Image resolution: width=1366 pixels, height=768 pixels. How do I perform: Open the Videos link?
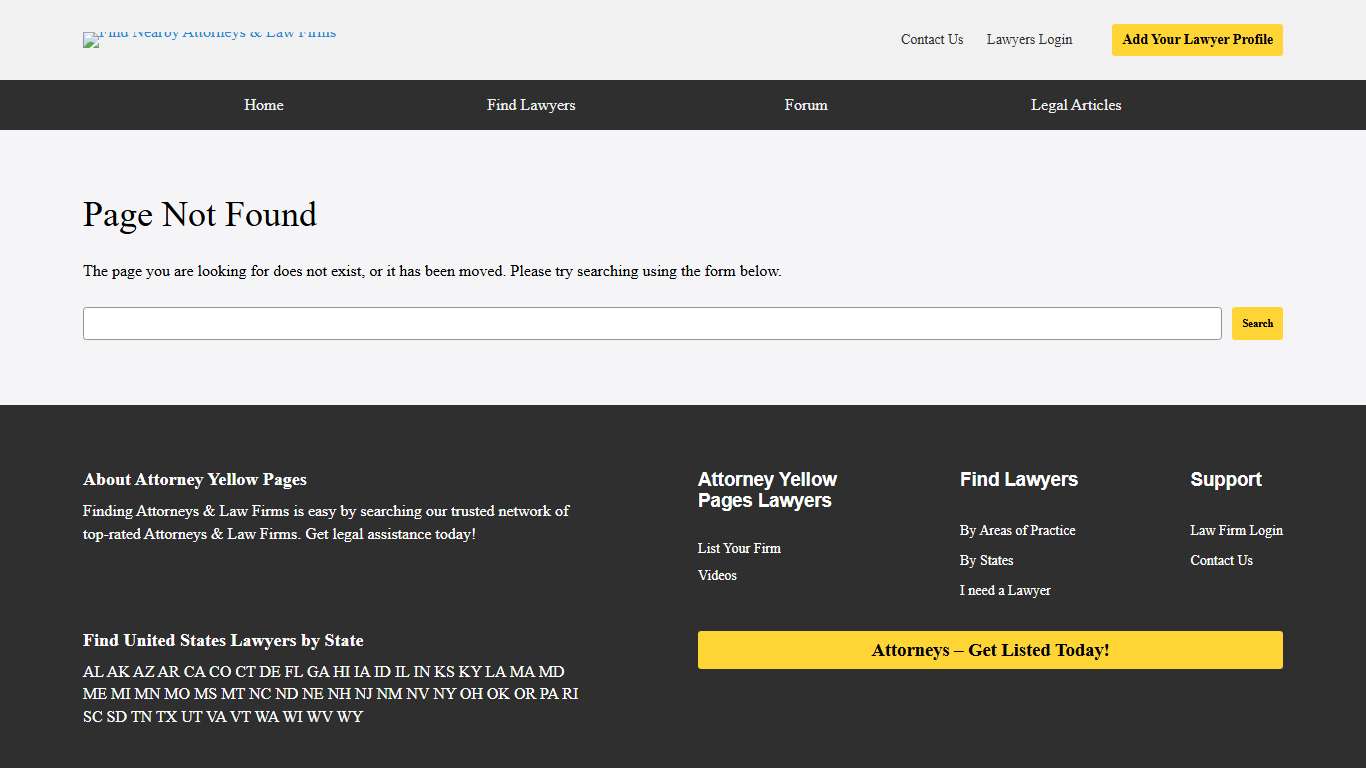tap(717, 575)
